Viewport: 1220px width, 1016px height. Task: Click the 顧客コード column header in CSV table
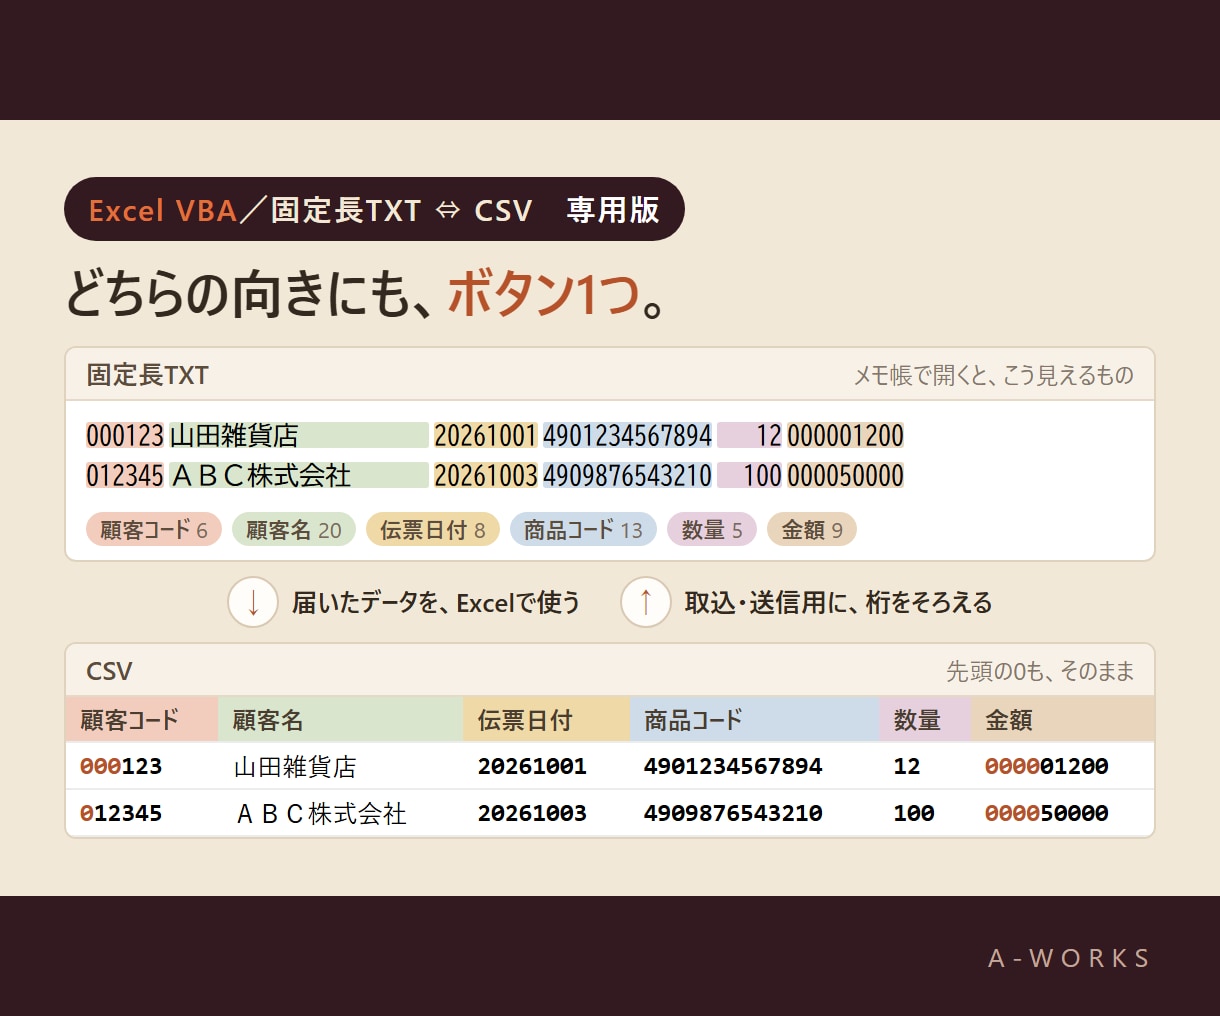coord(142,719)
